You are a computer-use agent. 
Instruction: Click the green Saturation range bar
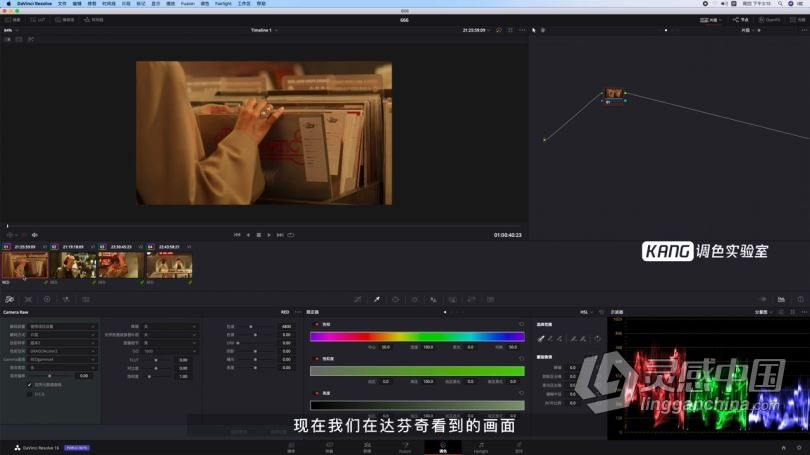tap(417, 371)
